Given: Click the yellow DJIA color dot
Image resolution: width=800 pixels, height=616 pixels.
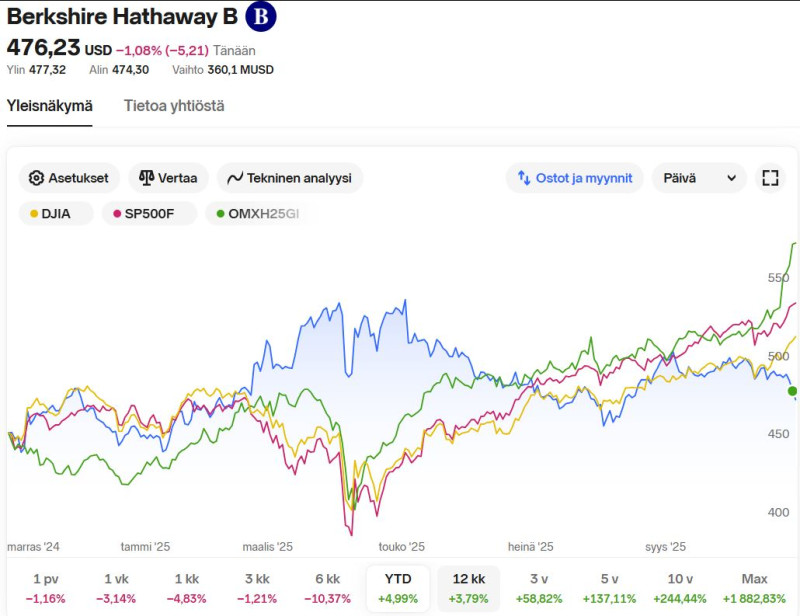Looking at the screenshot, I should coord(35,213).
